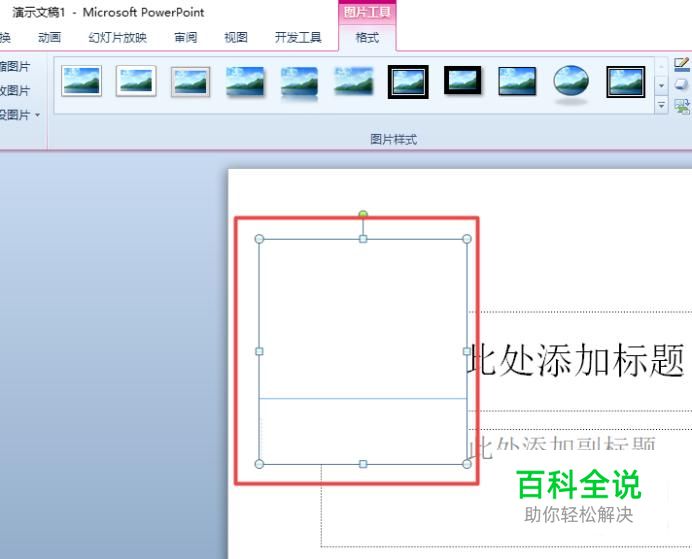Click the right-middle resize handle
Viewport: 692px width, 559px height.
[x=467, y=351]
